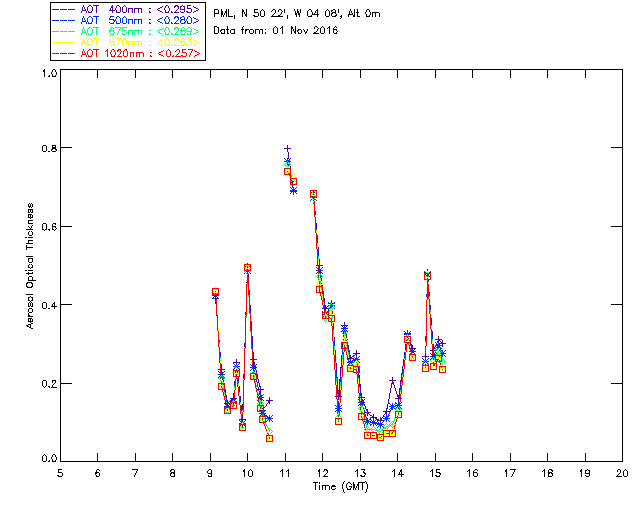Click the y-axis value 0.2

(x=49, y=384)
